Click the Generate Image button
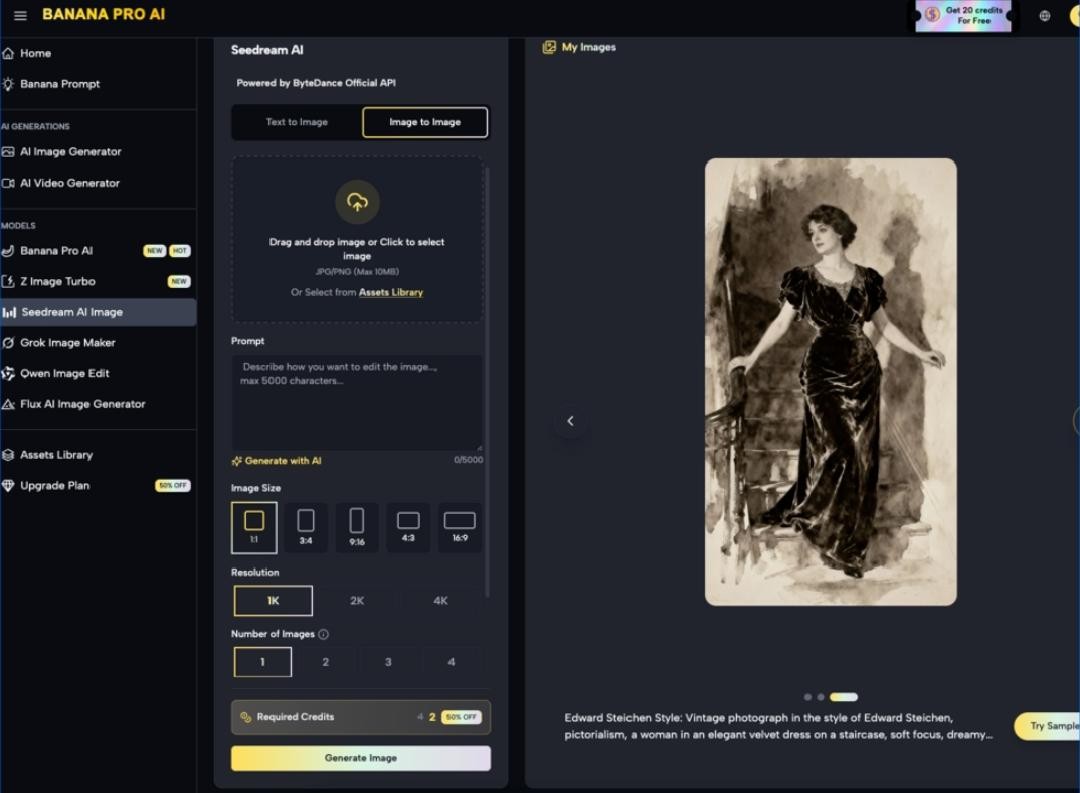Viewport: 1080px width, 793px height. (360, 758)
